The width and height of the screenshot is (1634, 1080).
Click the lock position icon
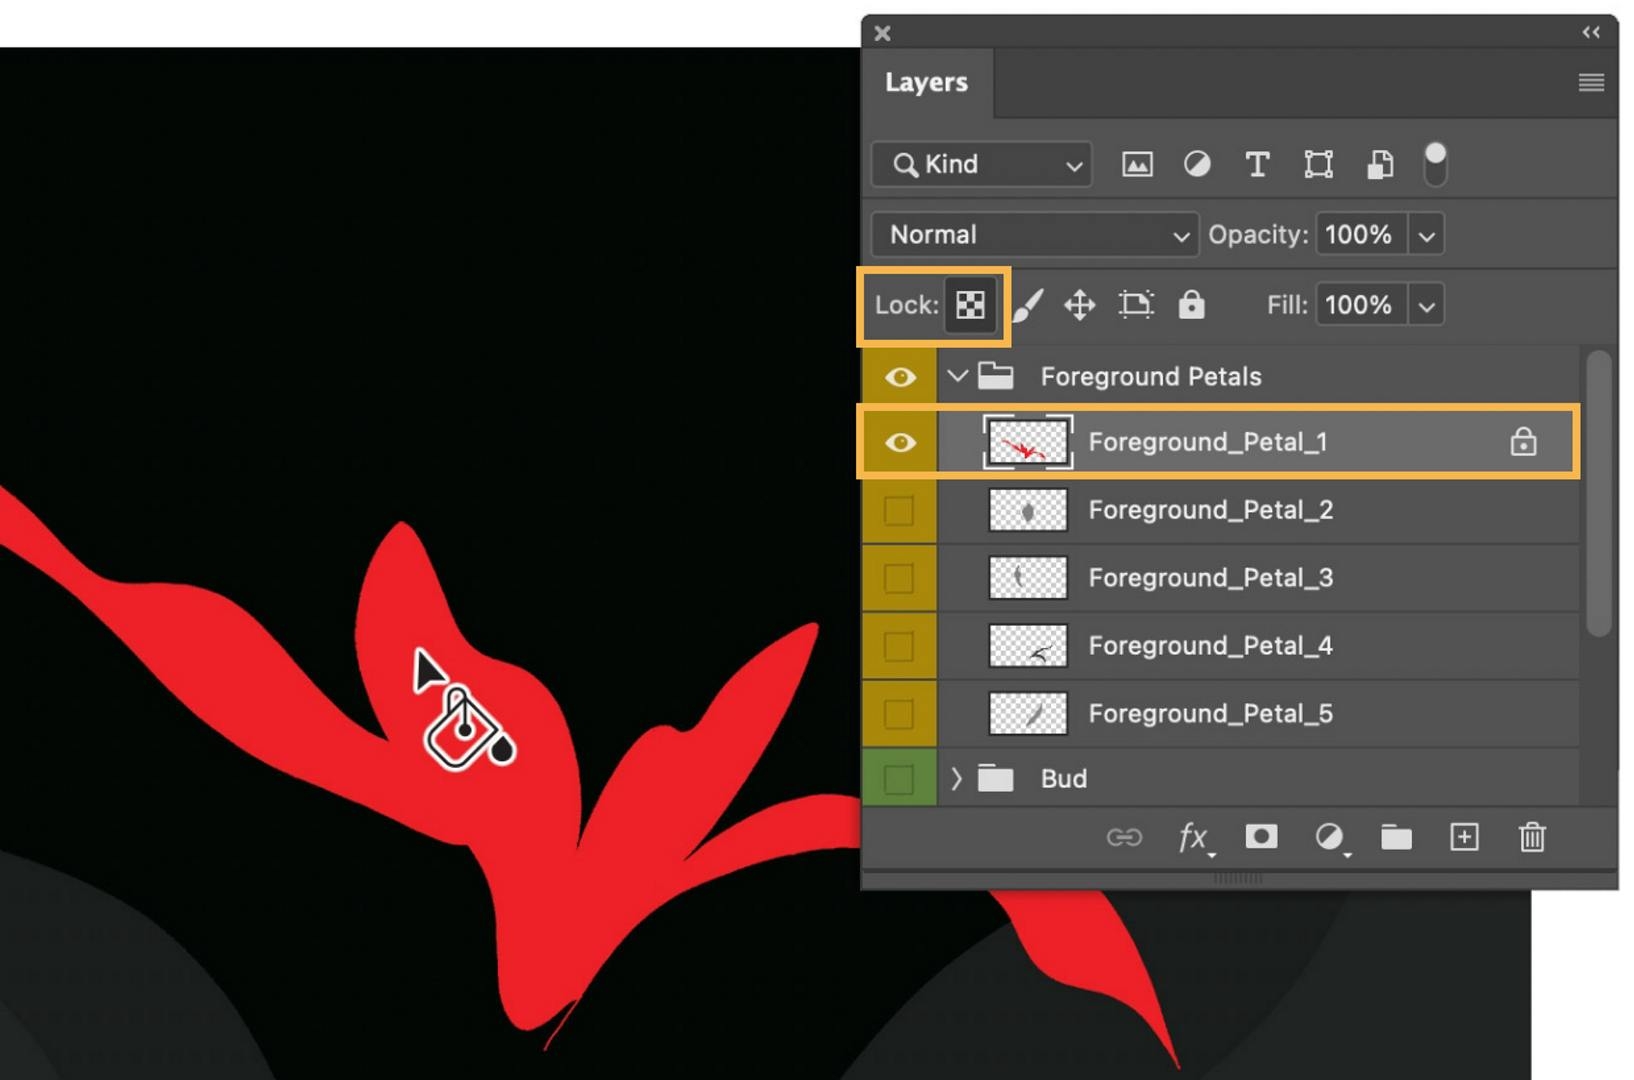coord(1079,305)
